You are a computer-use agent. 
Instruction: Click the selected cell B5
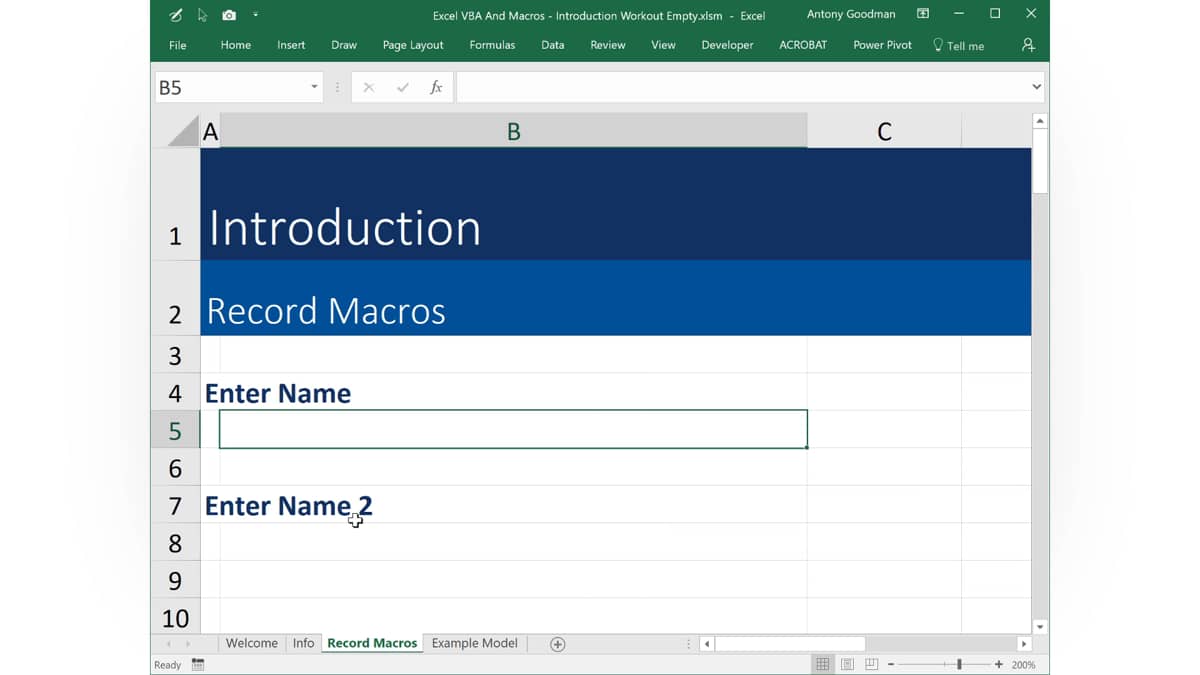pos(513,429)
